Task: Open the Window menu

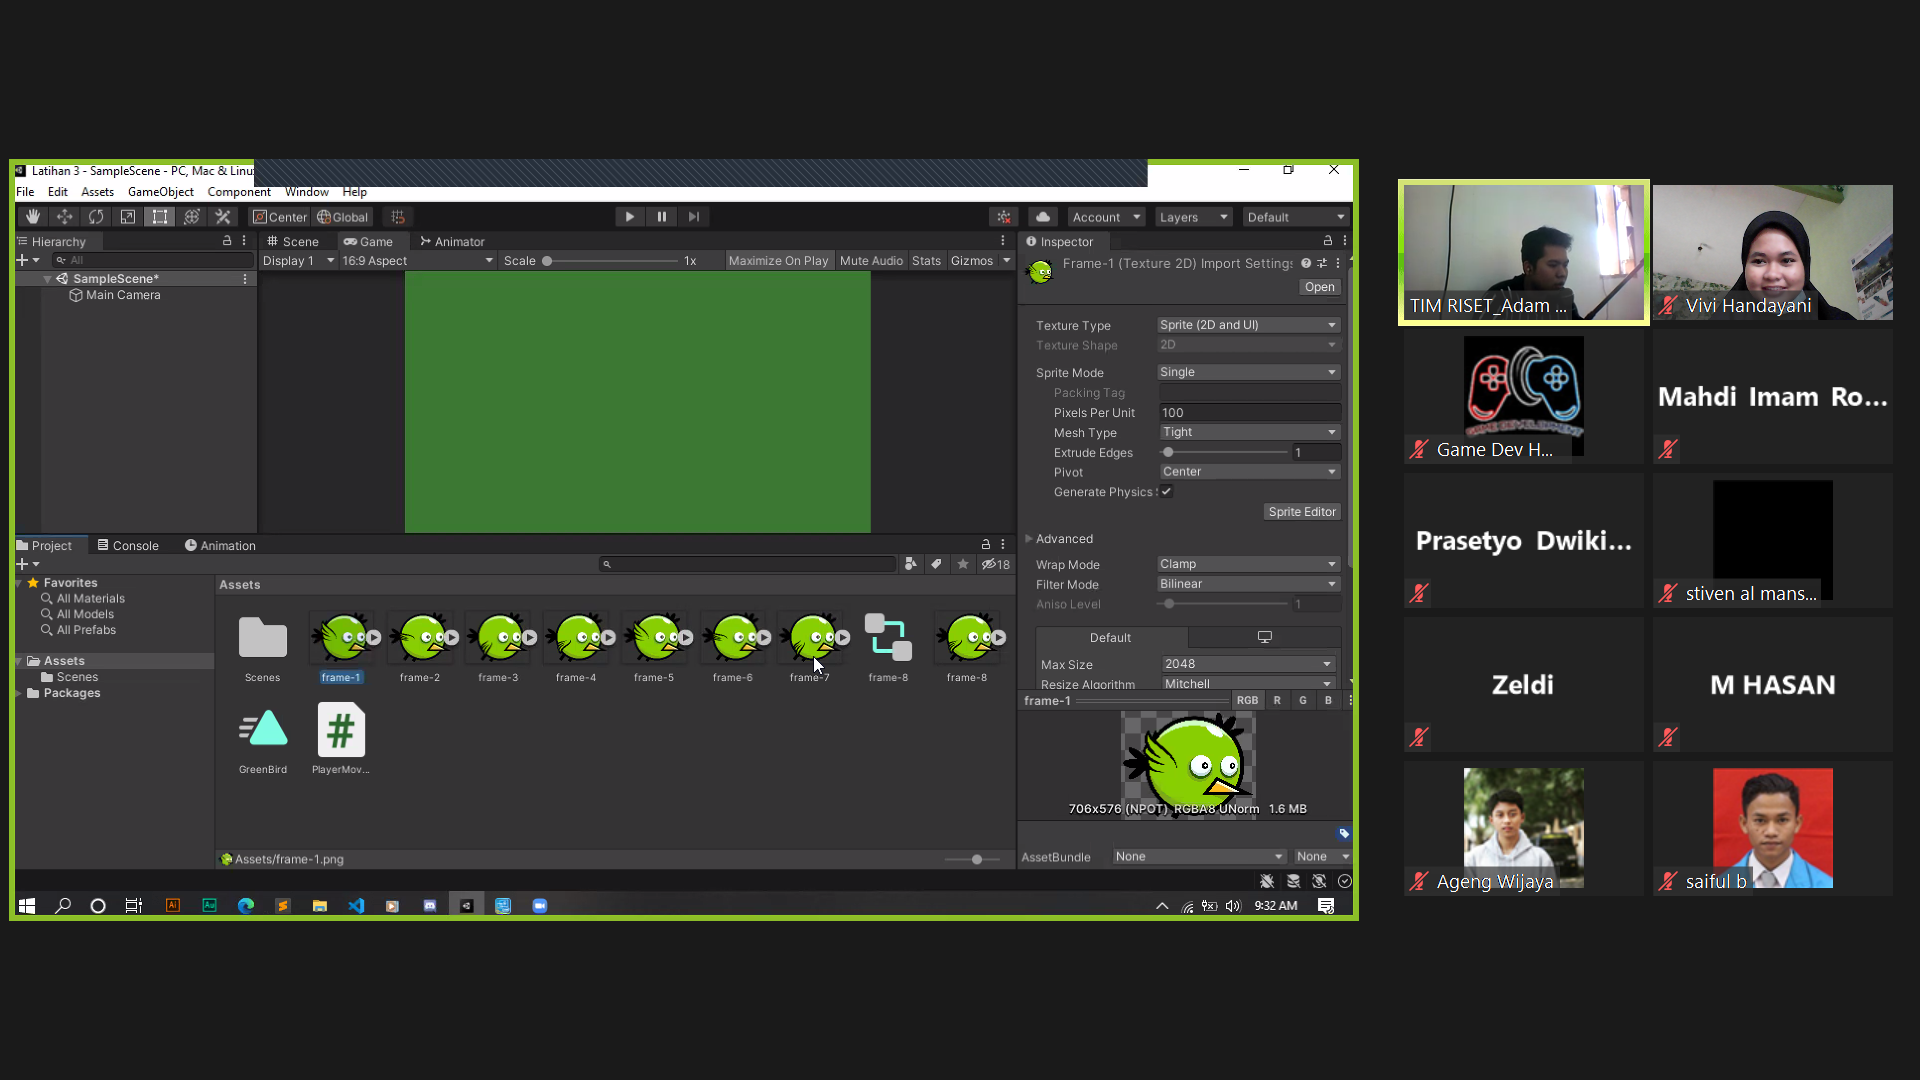Action: (x=306, y=192)
